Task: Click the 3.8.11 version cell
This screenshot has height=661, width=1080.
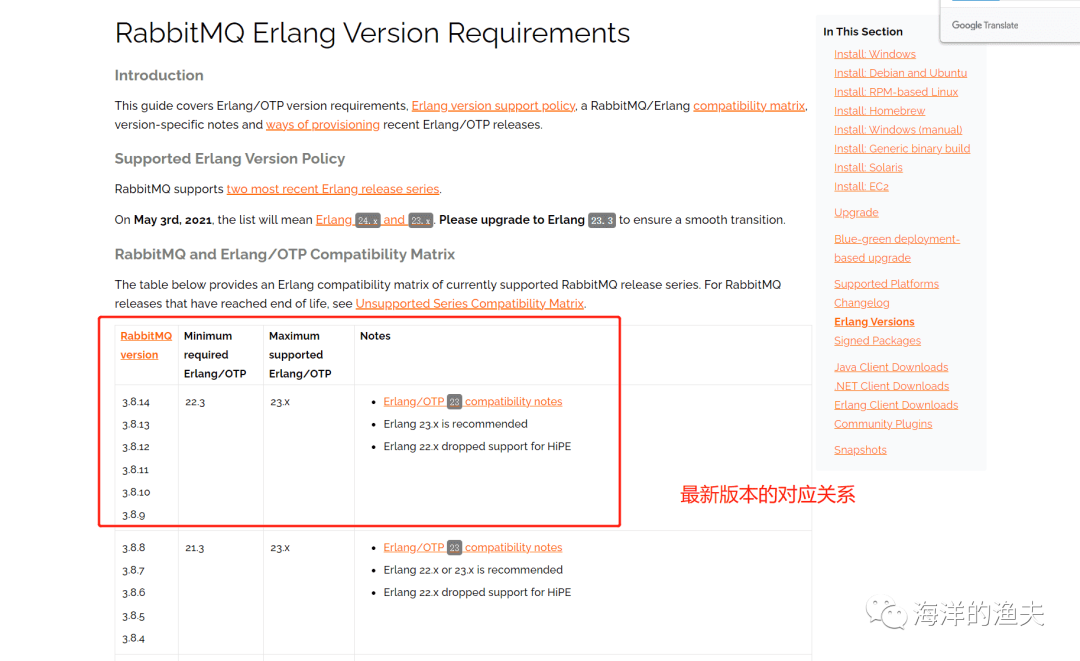Action: (x=136, y=470)
